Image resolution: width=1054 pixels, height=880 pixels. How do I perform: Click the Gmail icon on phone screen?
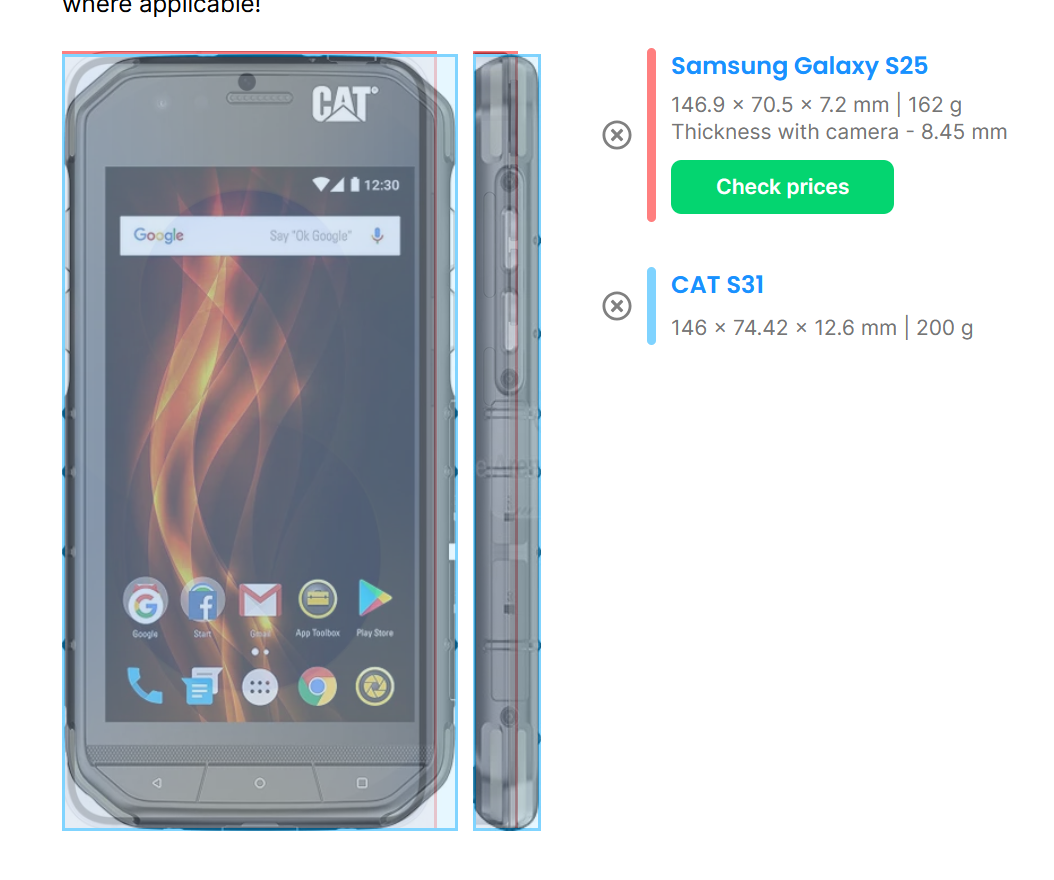tap(260, 599)
